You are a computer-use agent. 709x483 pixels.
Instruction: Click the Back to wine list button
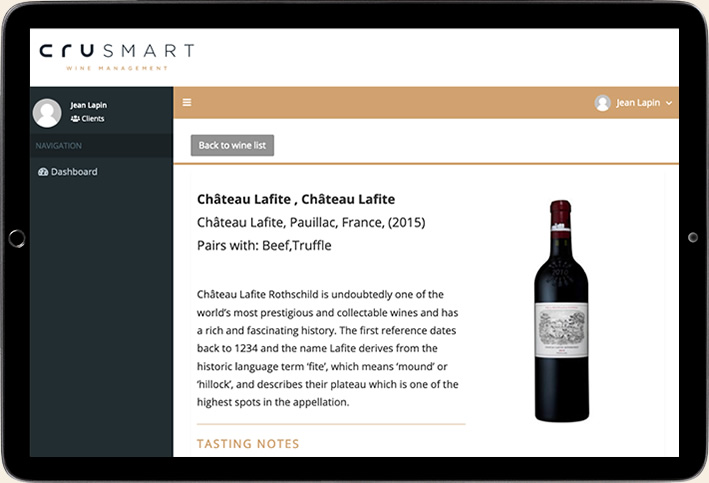click(x=232, y=146)
